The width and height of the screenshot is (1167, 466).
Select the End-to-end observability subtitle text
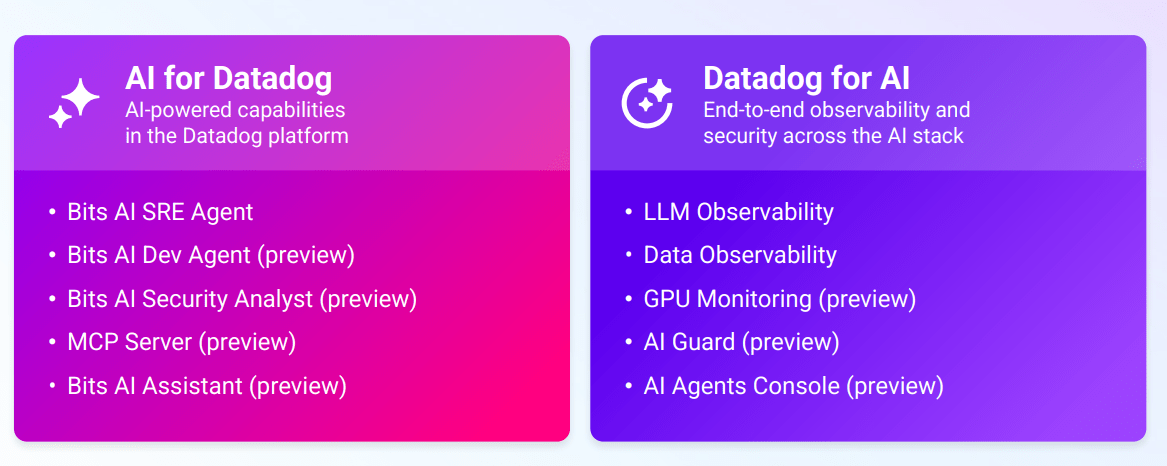coord(836,122)
